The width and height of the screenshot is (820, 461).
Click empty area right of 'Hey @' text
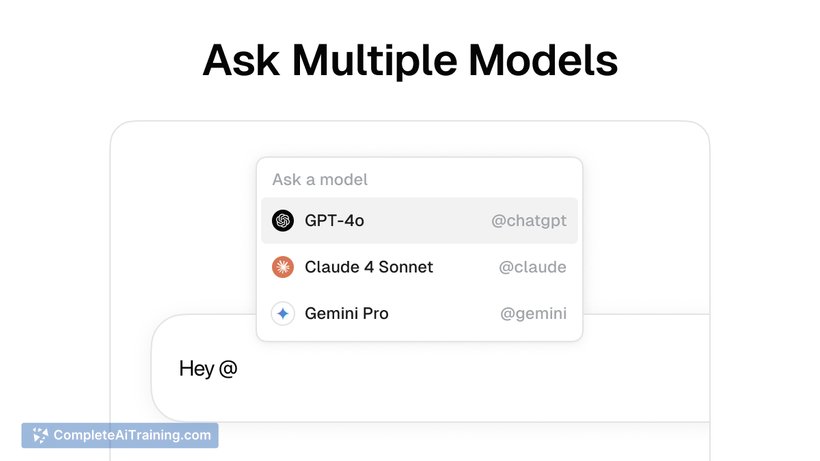[471, 368]
